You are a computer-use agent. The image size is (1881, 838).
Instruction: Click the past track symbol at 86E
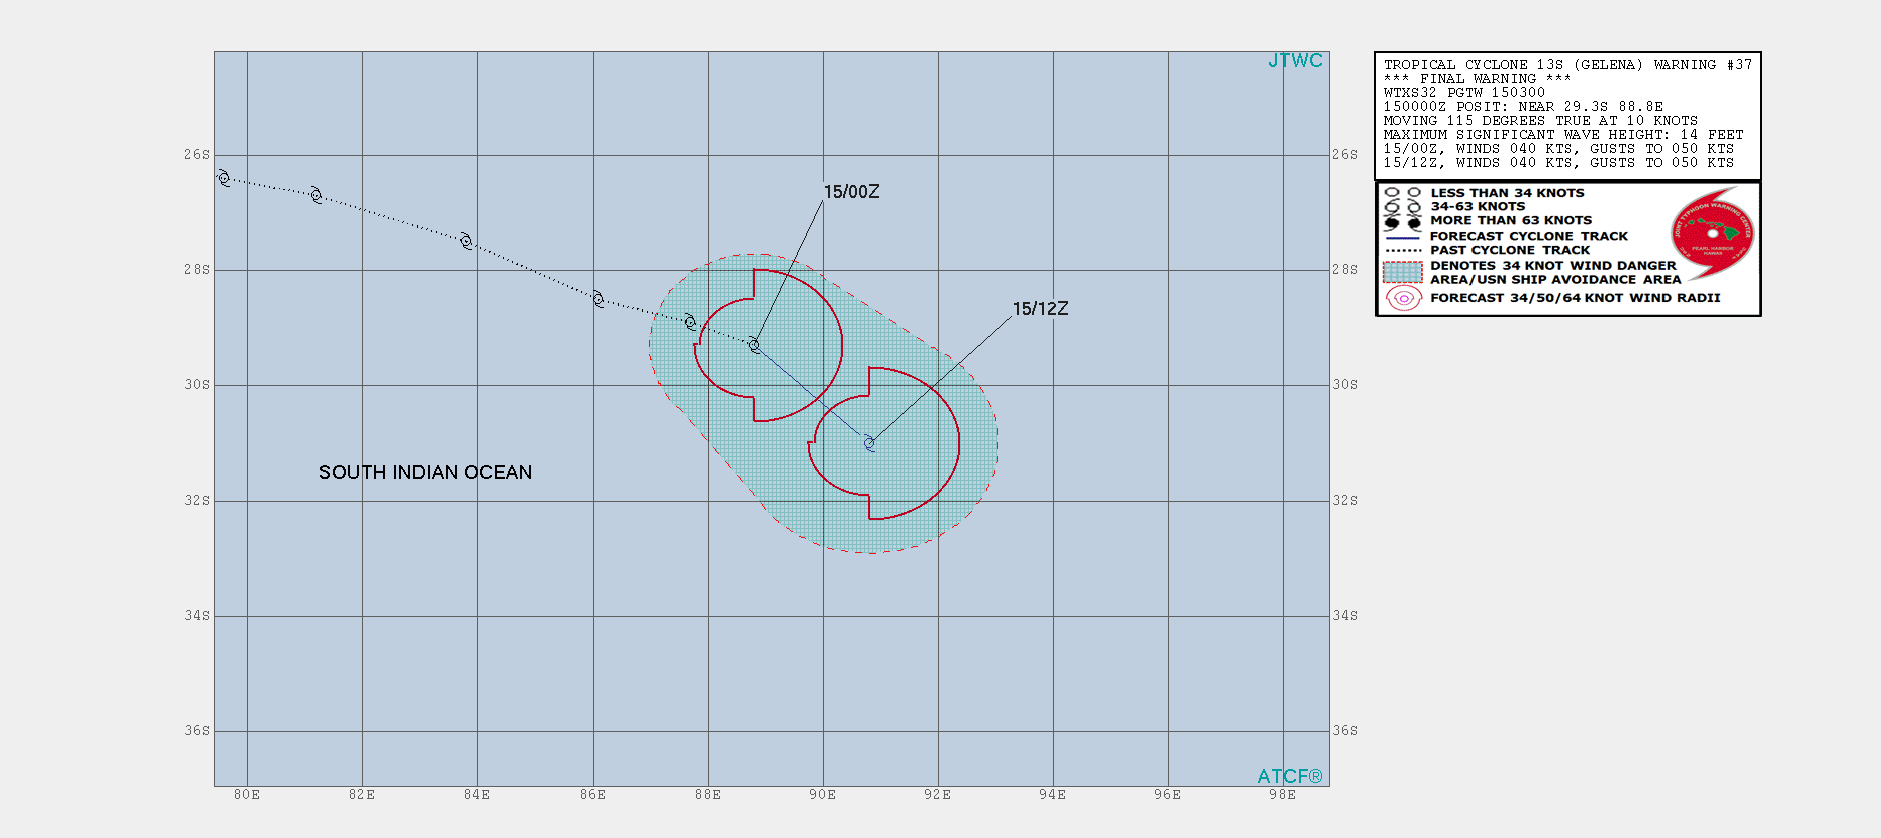[x=598, y=299]
